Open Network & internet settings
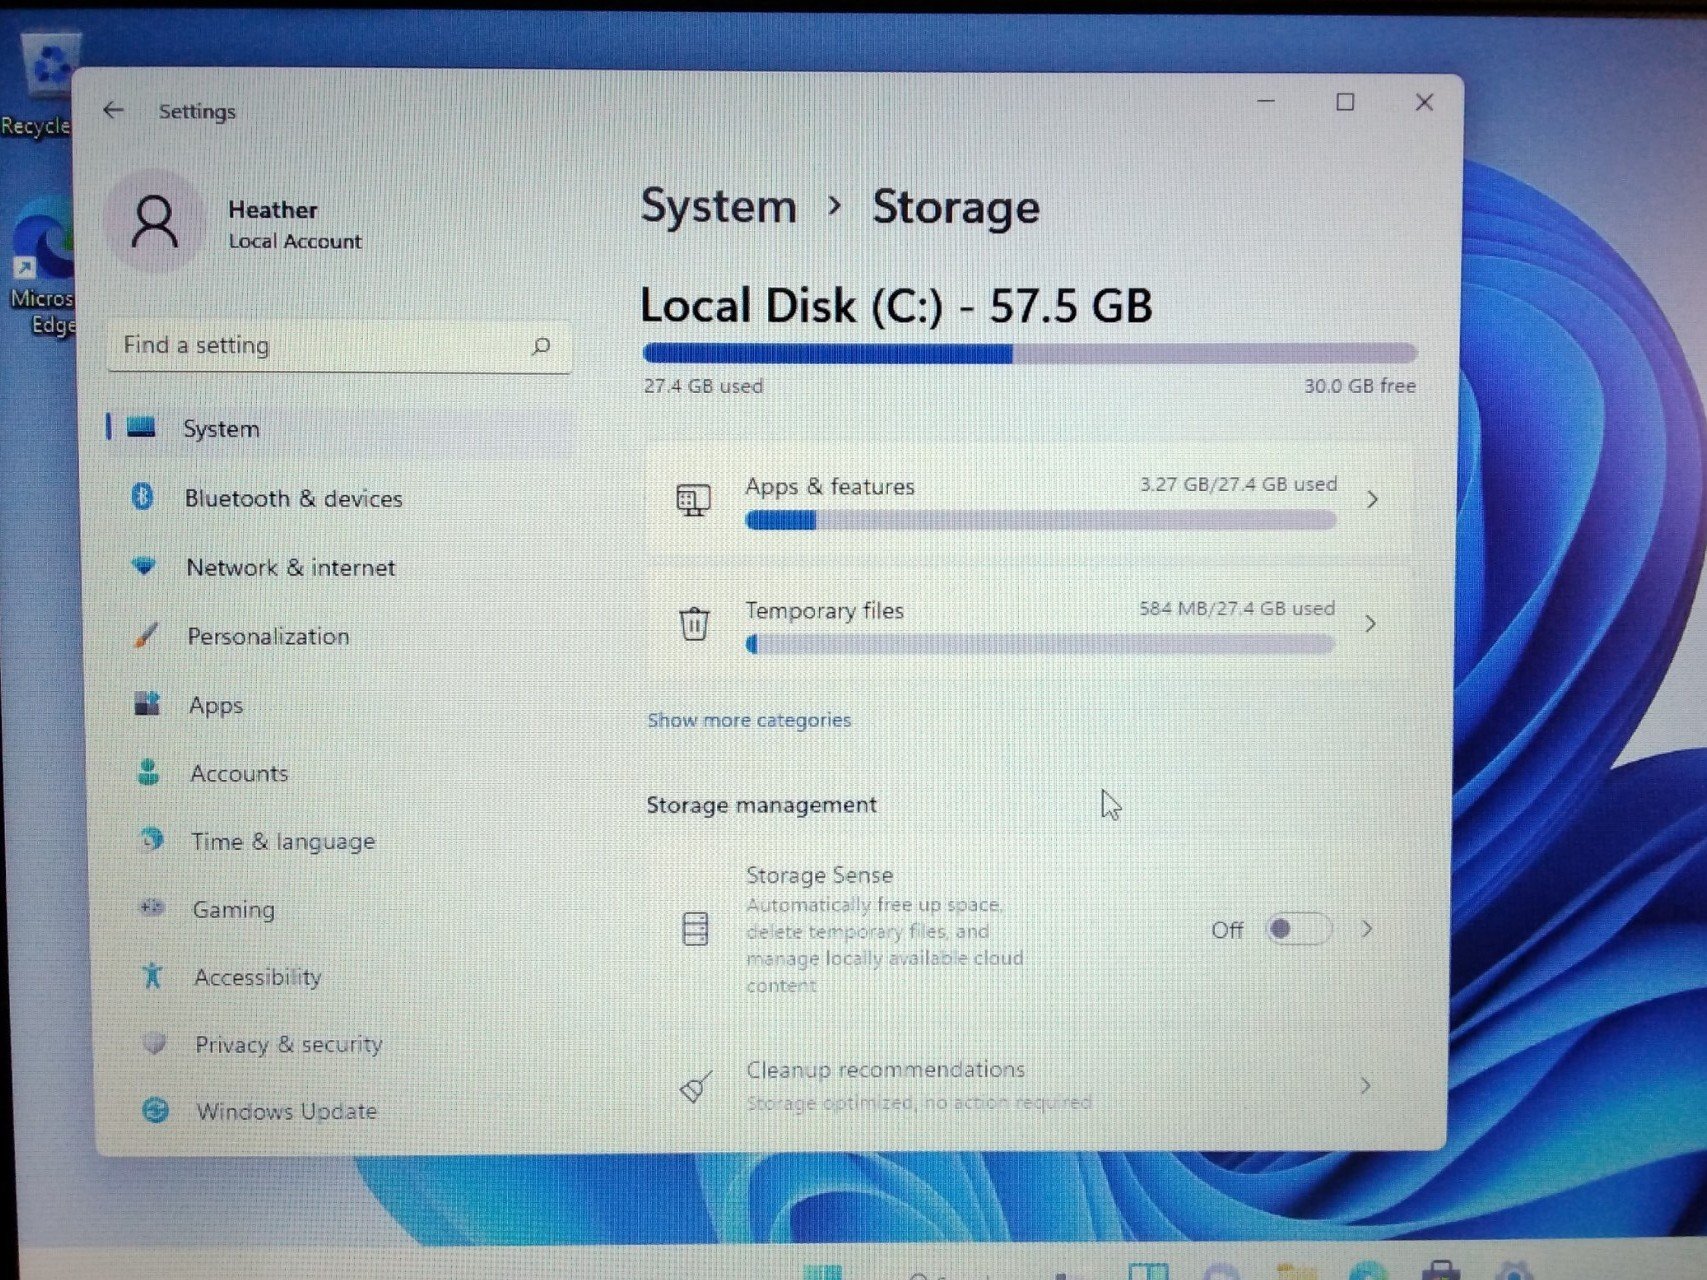 (x=340, y=567)
